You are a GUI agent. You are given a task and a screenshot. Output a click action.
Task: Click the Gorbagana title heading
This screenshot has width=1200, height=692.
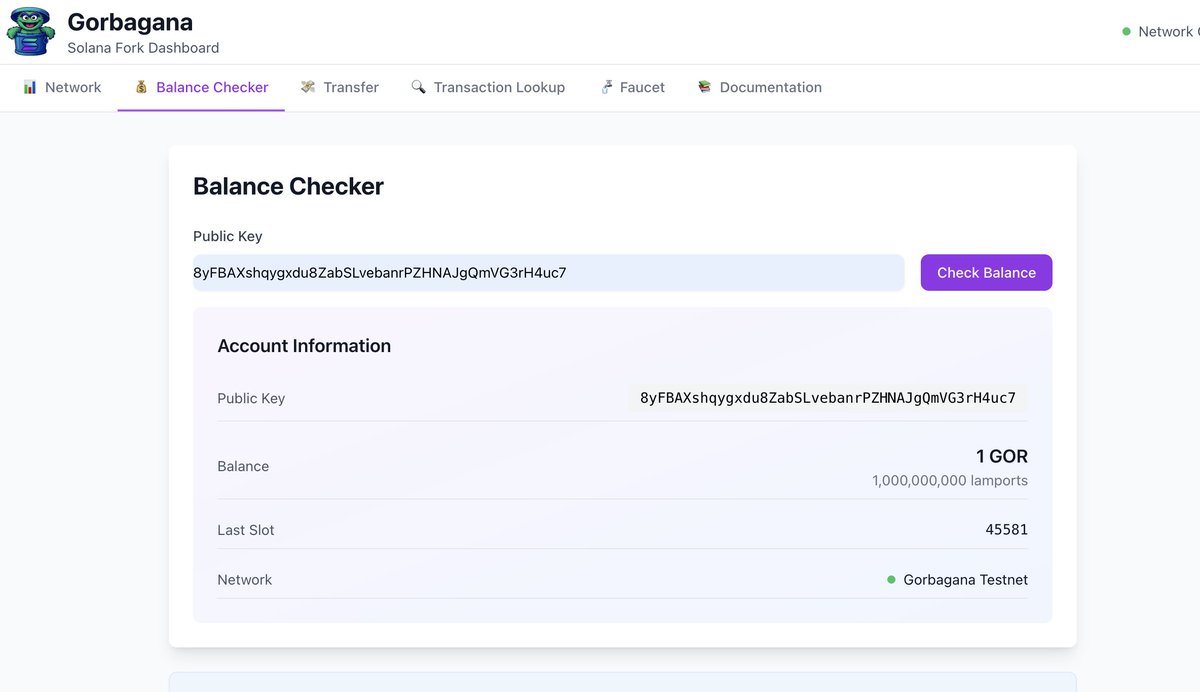130,21
